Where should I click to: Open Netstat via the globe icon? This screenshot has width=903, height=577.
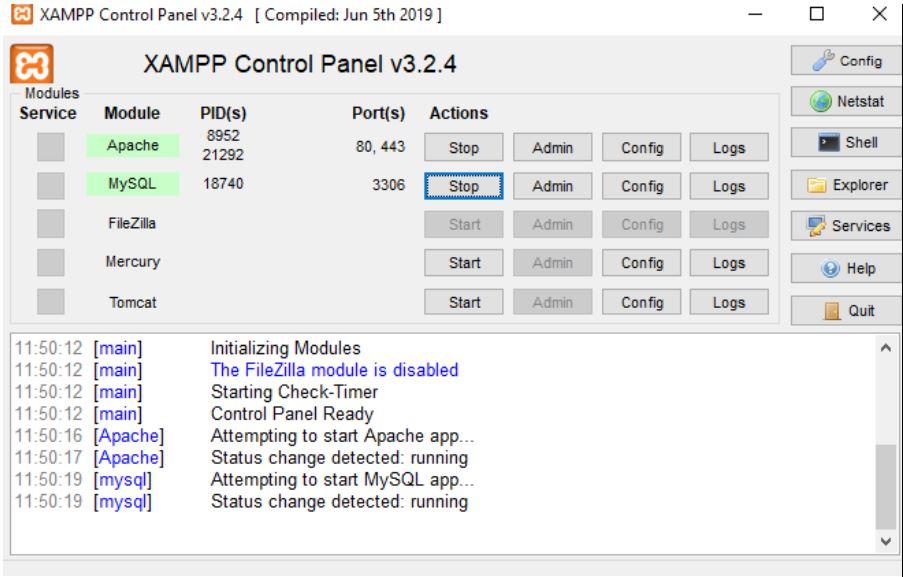click(847, 101)
